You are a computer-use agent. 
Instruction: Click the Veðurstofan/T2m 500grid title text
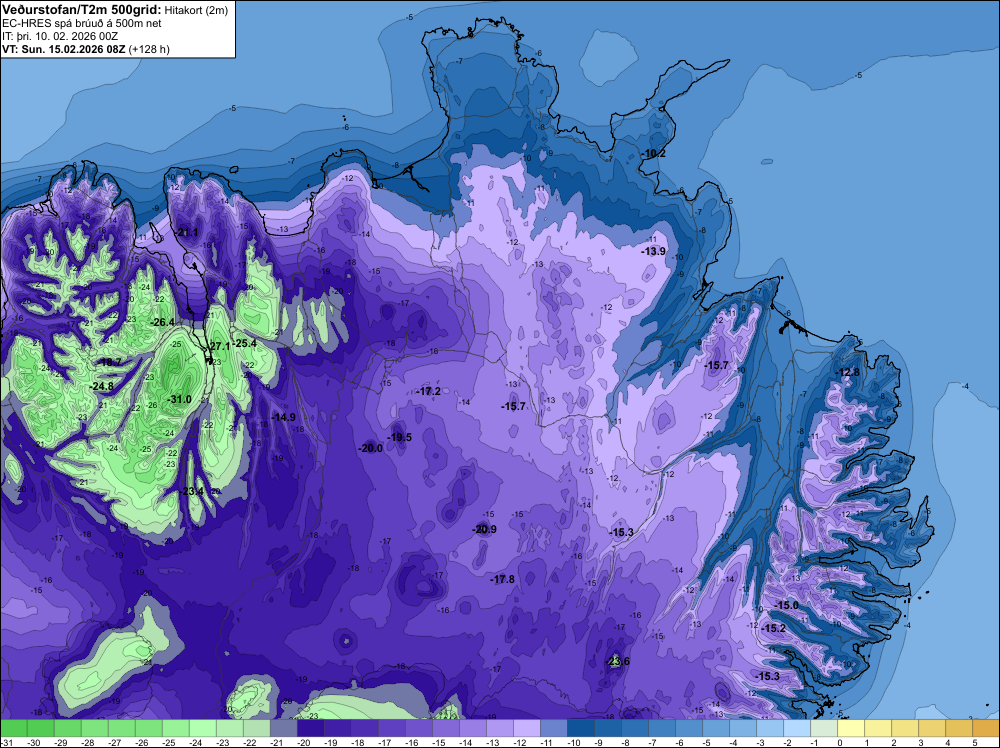[x=81, y=10]
